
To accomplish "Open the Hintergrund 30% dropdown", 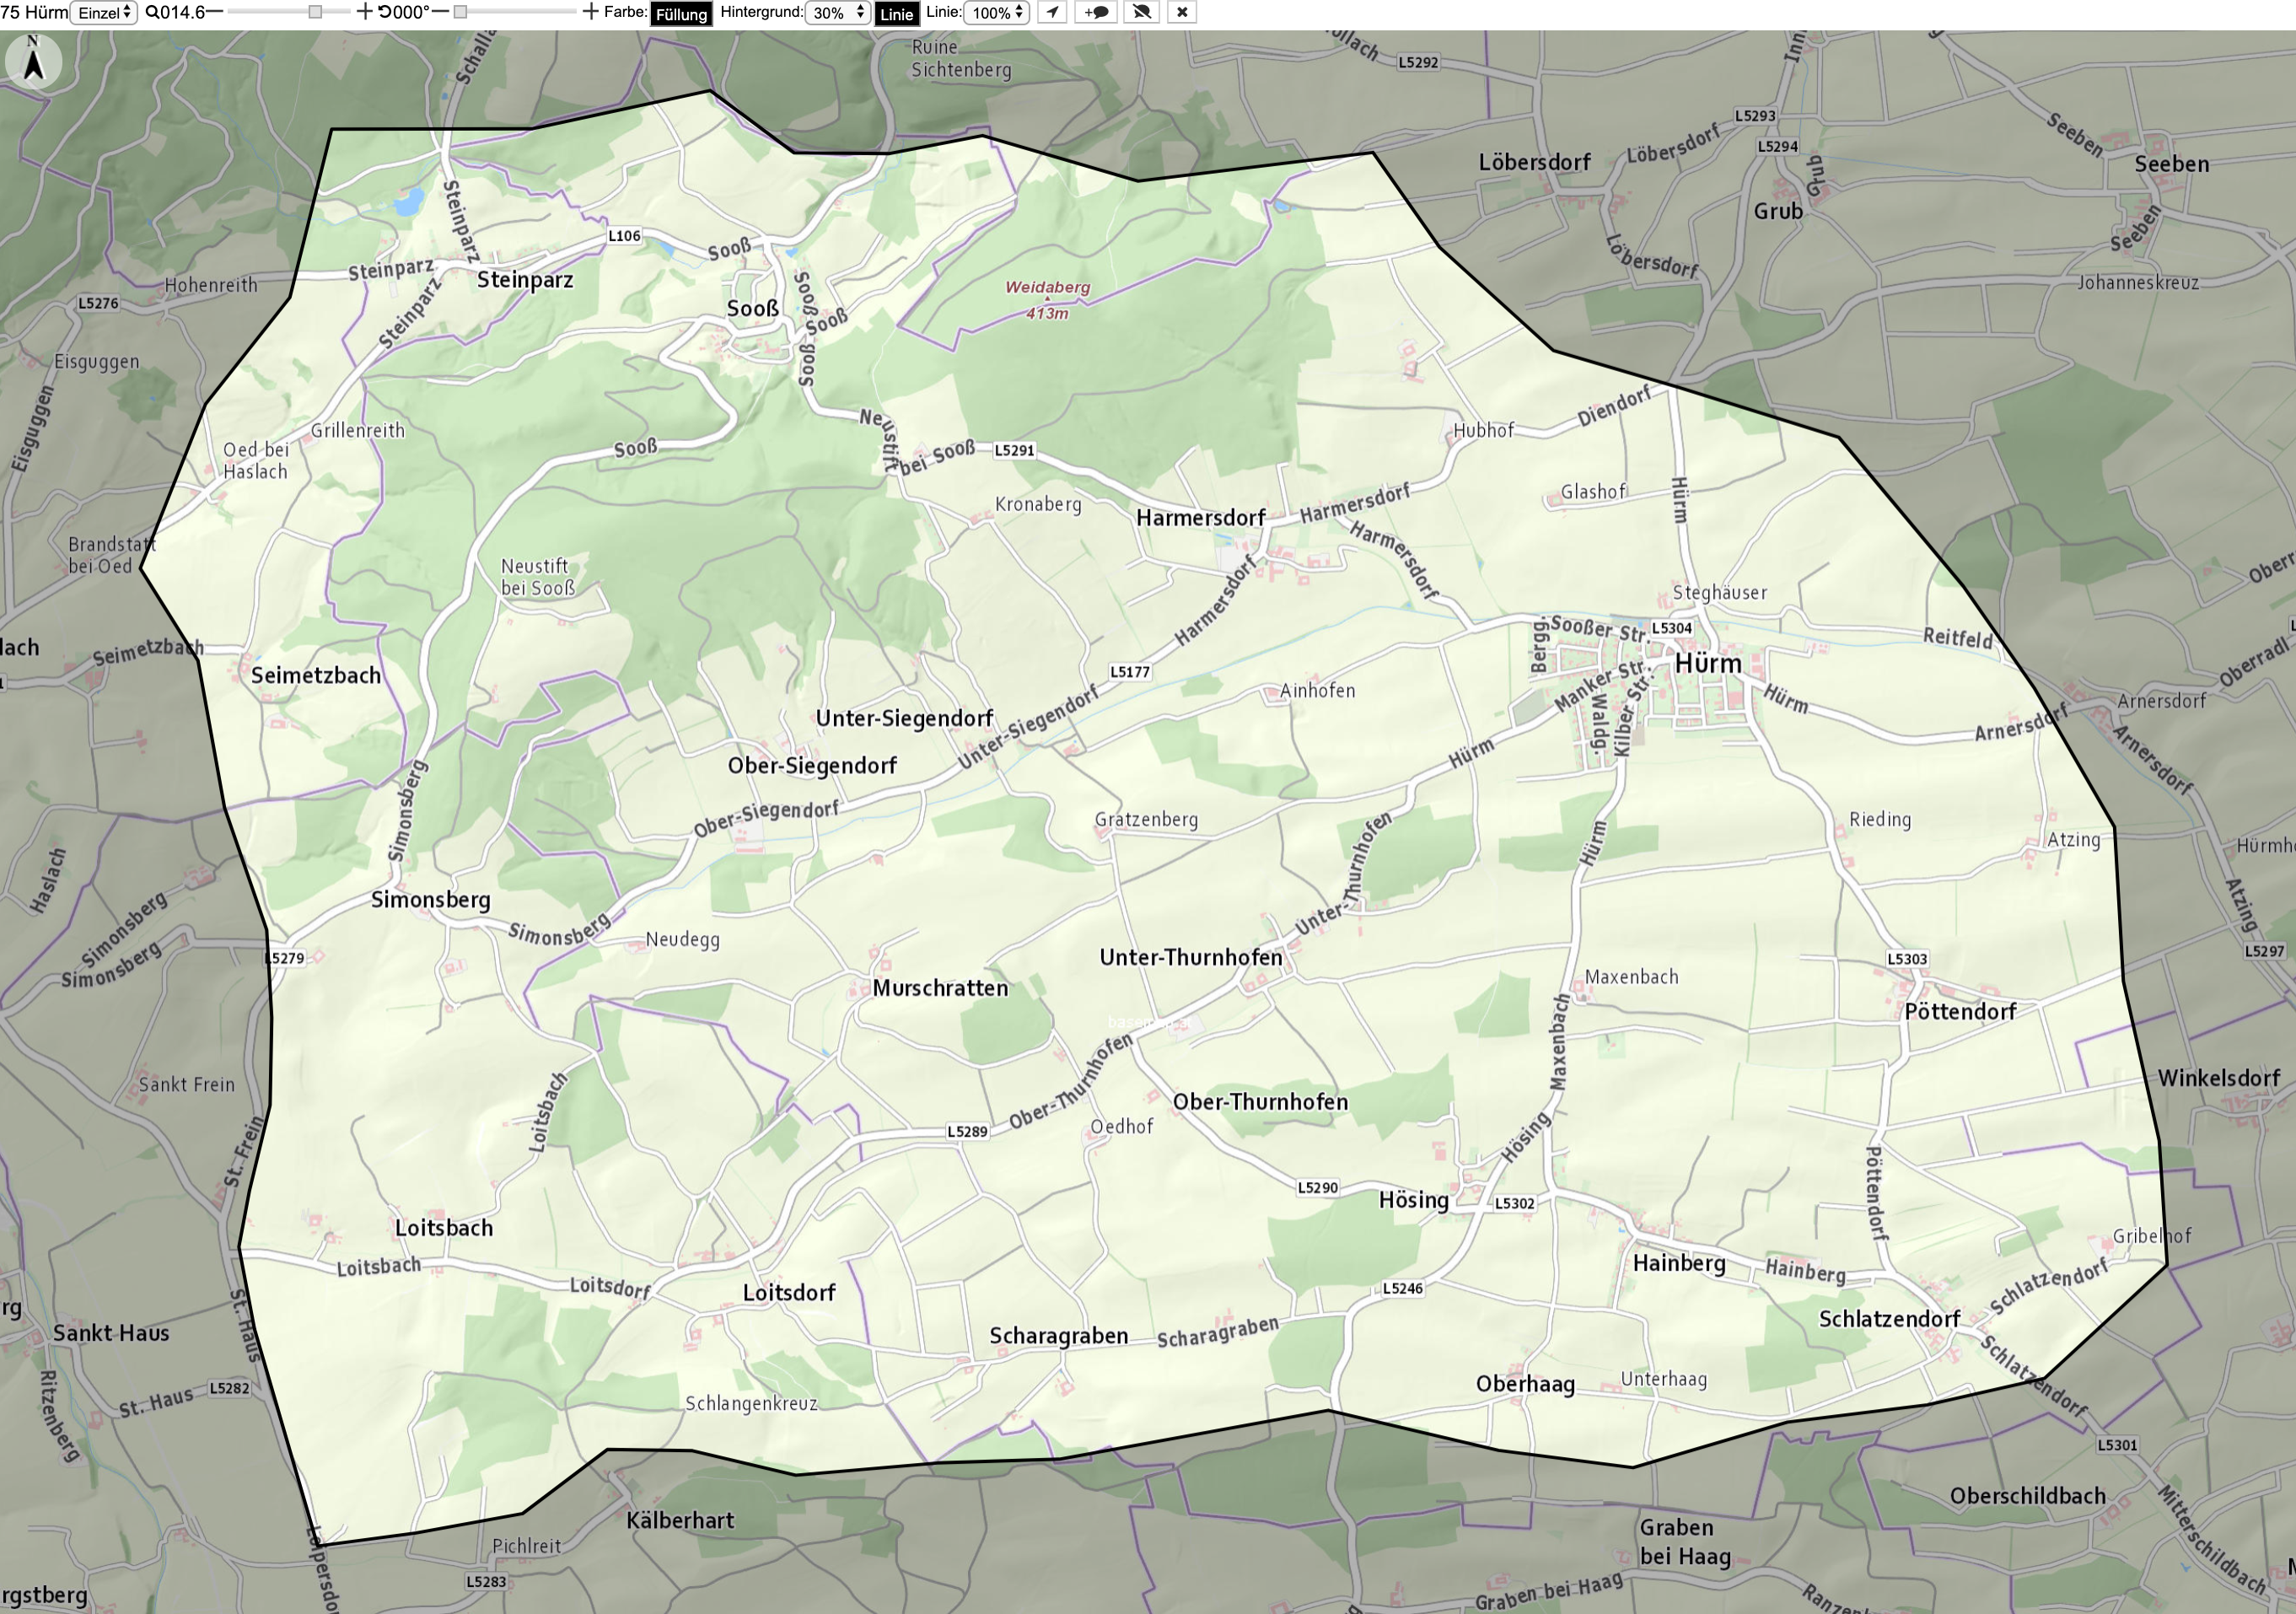I will (x=838, y=13).
